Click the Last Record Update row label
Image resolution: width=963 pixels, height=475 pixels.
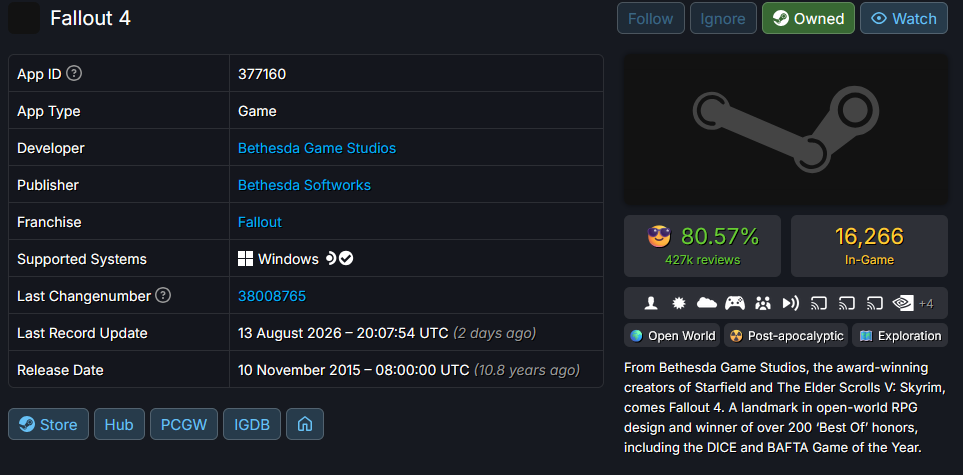[82, 333]
